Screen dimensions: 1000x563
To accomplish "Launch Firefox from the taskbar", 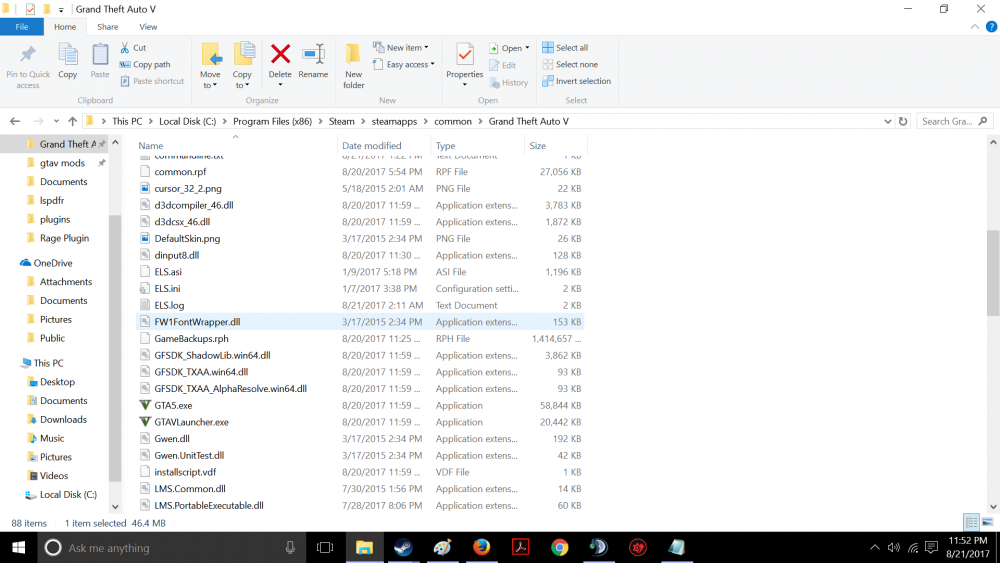I will coord(482,548).
